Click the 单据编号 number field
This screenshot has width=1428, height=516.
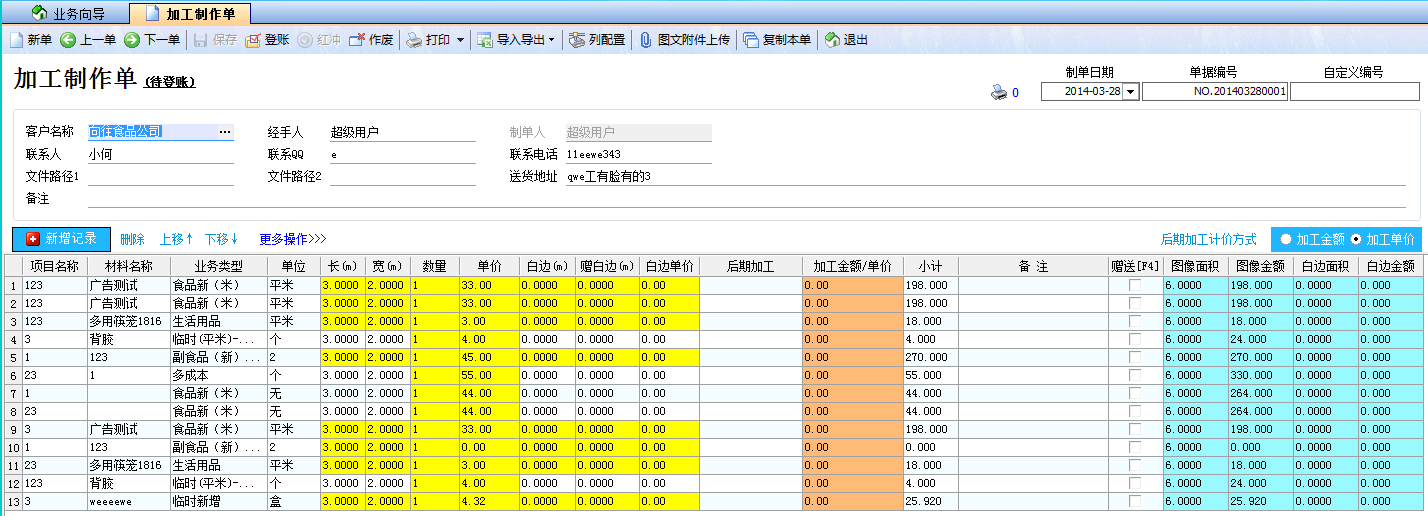pyautogui.click(x=1215, y=91)
